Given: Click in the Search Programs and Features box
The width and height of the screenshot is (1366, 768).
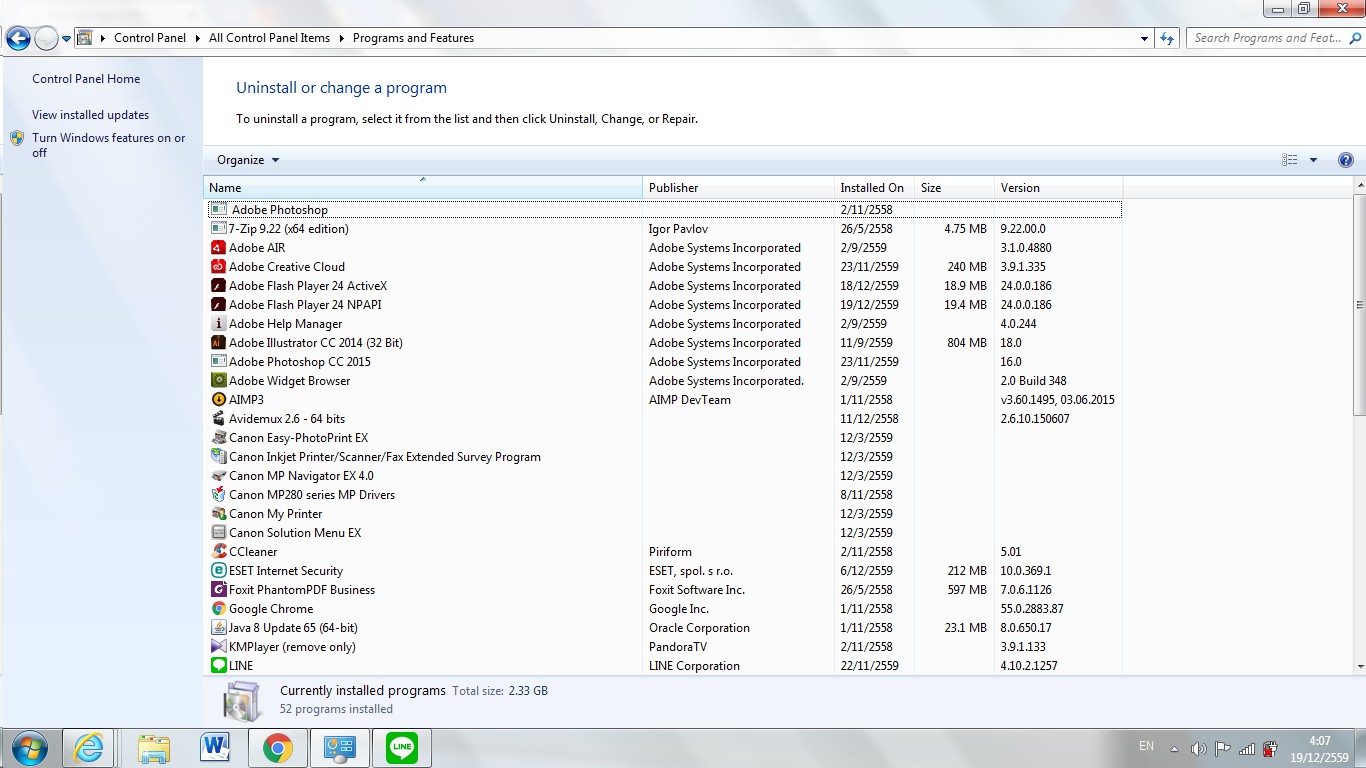Looking at the screenshot, I should tap(1268, 38).
